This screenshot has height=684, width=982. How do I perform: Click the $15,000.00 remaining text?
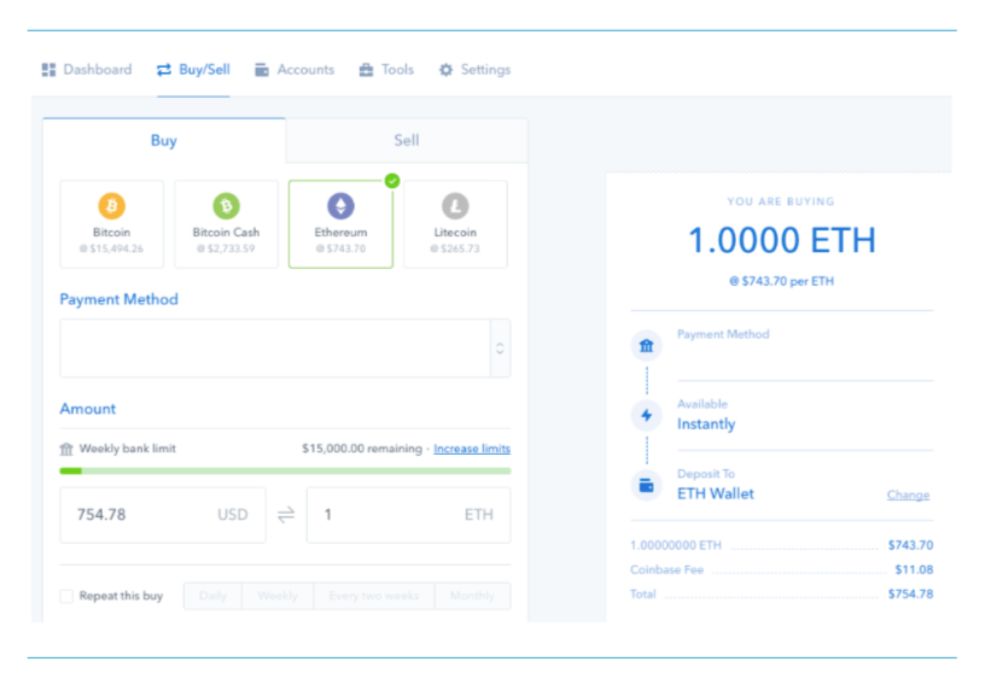[362, 448]
